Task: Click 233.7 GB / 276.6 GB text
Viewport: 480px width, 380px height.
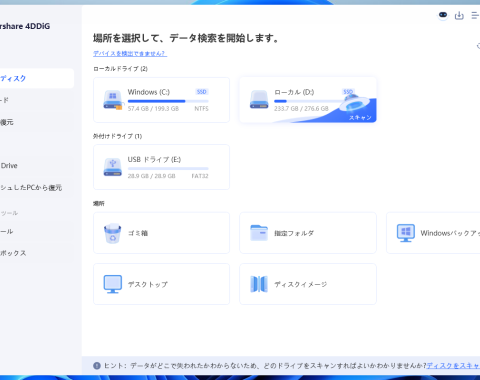Action: tap(301, 109)
